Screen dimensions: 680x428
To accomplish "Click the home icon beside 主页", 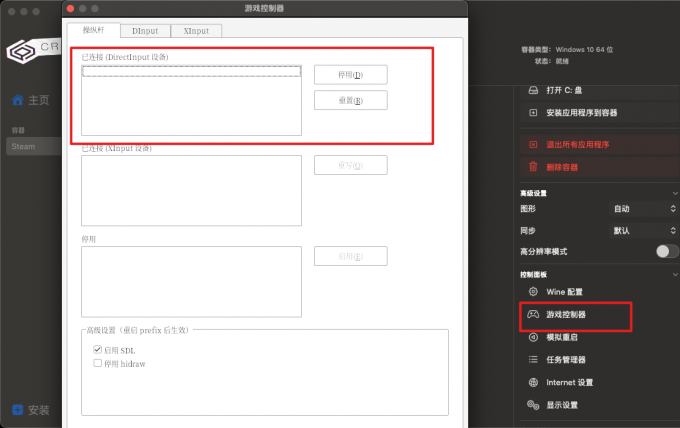I will (18, 100).
